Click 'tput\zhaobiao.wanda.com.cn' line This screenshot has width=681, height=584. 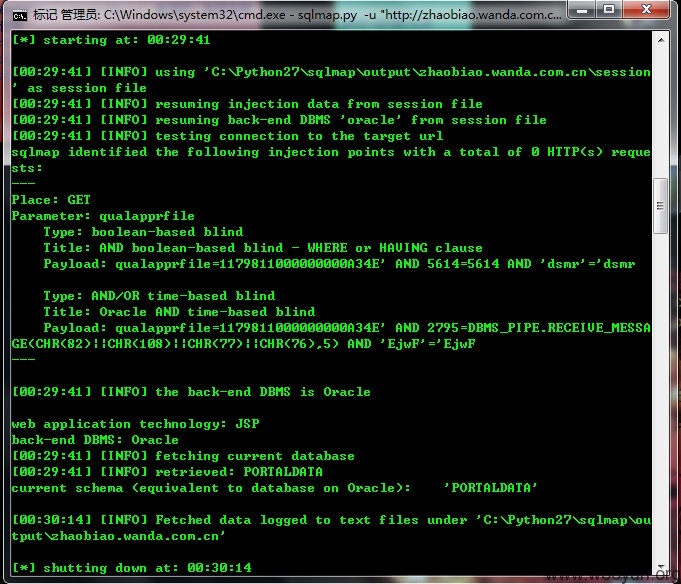tap(118, 536)
